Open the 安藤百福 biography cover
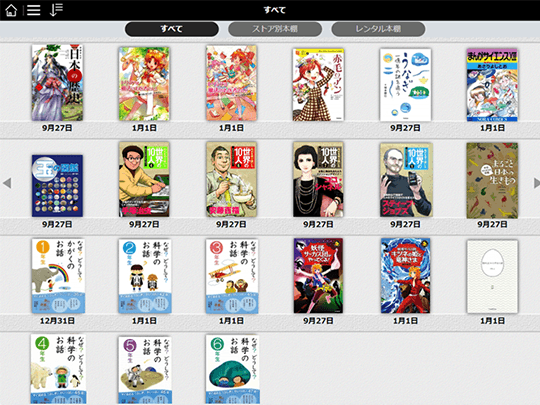 pyautogui.click(x=231, y=179)
